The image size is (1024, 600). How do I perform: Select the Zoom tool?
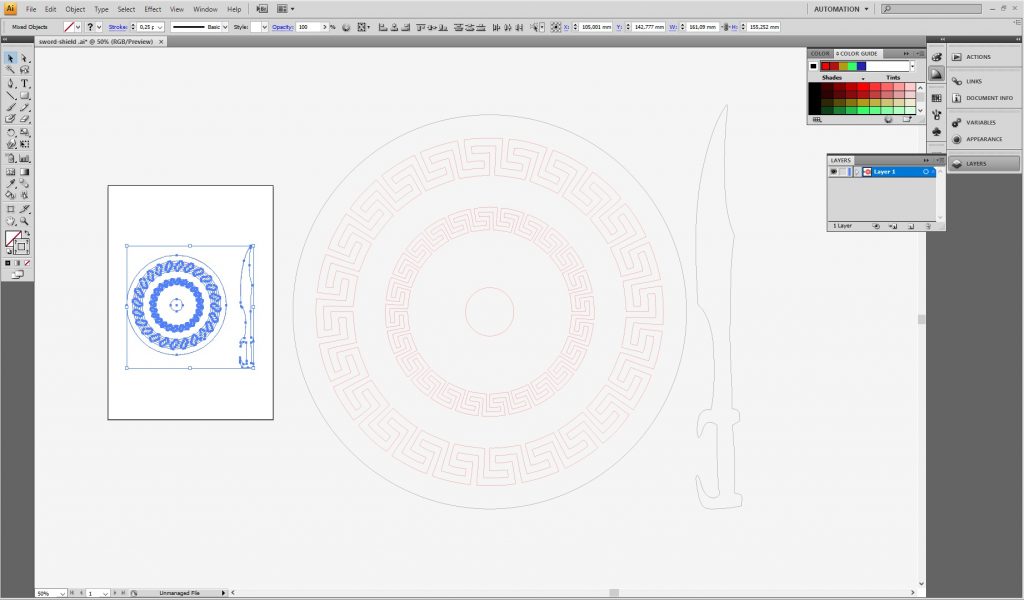tap(25, 221)
